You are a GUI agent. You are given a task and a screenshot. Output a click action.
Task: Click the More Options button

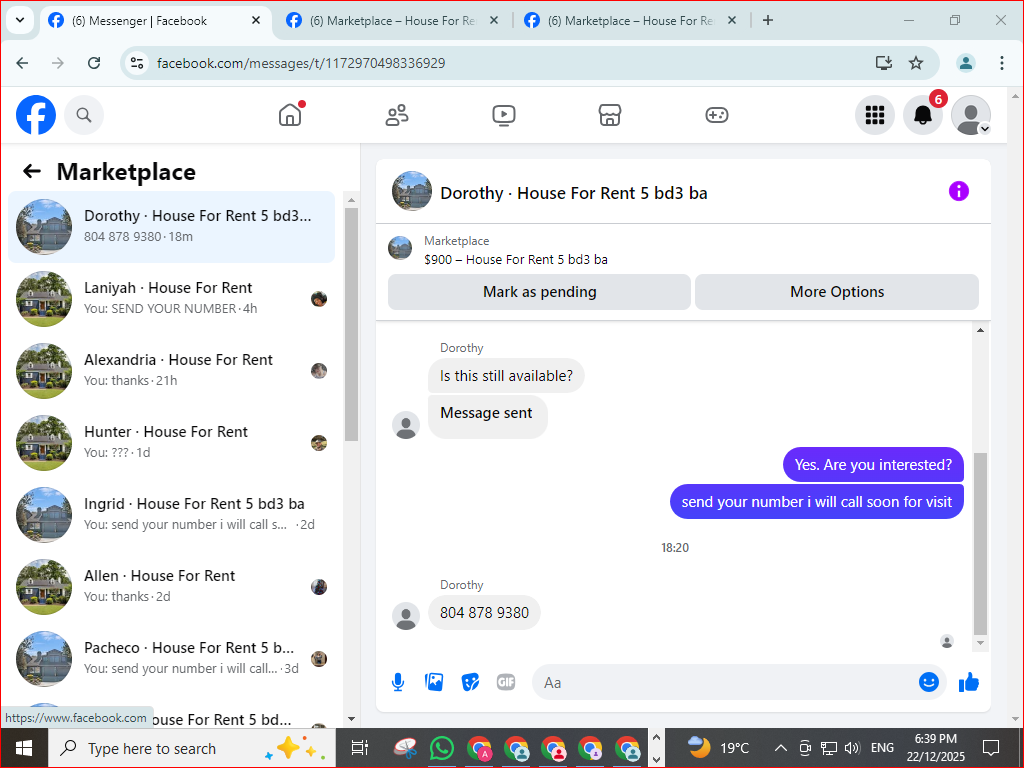pyautogui.click(x=837, y=292)
